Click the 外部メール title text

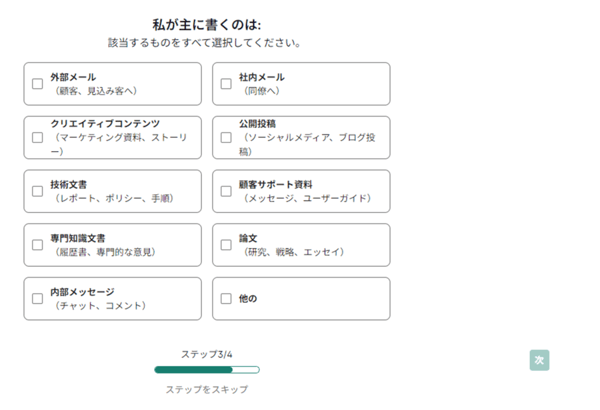tap(73, 77)
